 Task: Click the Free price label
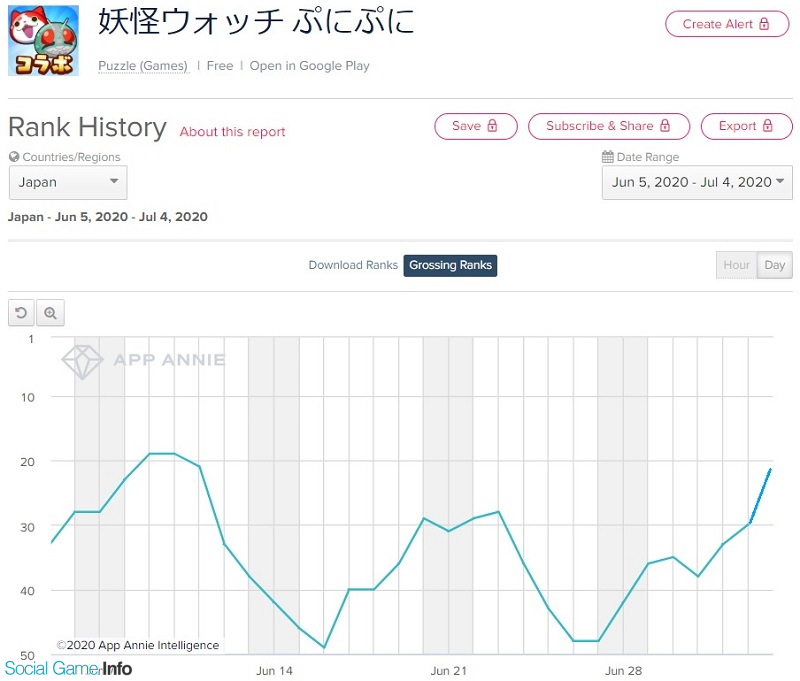click(x=220, y=66)
